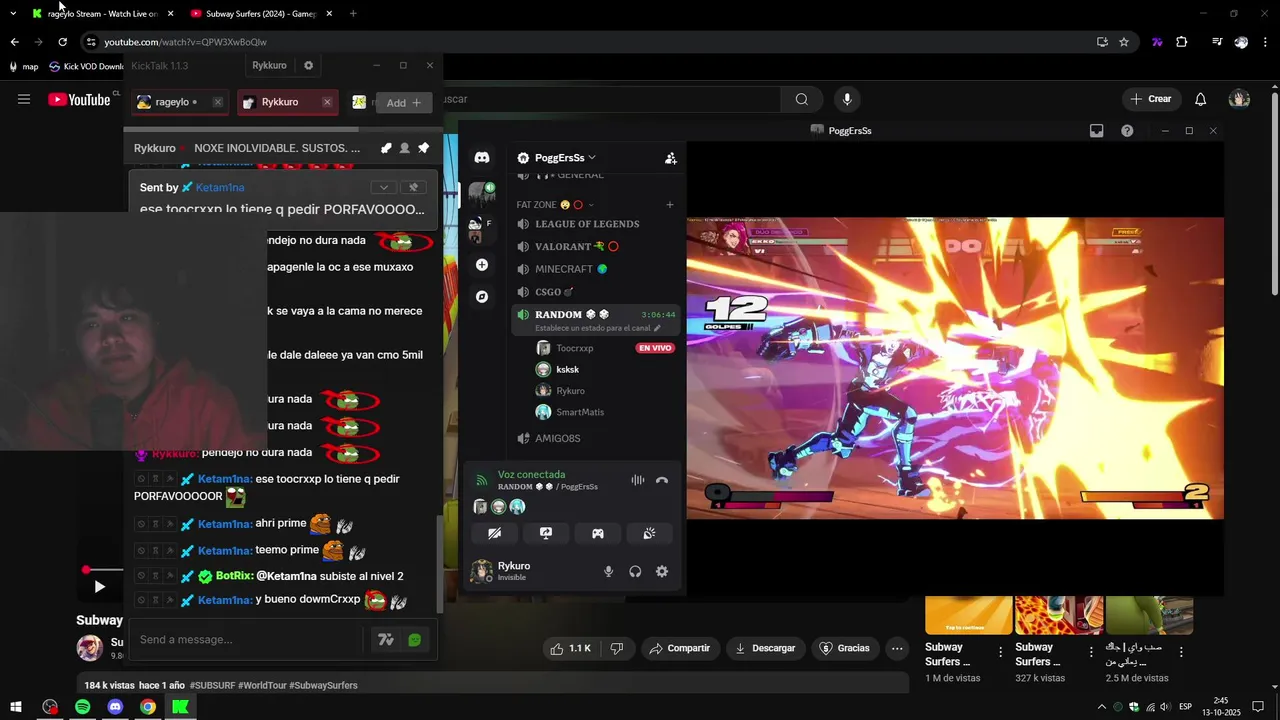Add a server with Discord plus icon
1280x720 pixels.
pos(482,265)
